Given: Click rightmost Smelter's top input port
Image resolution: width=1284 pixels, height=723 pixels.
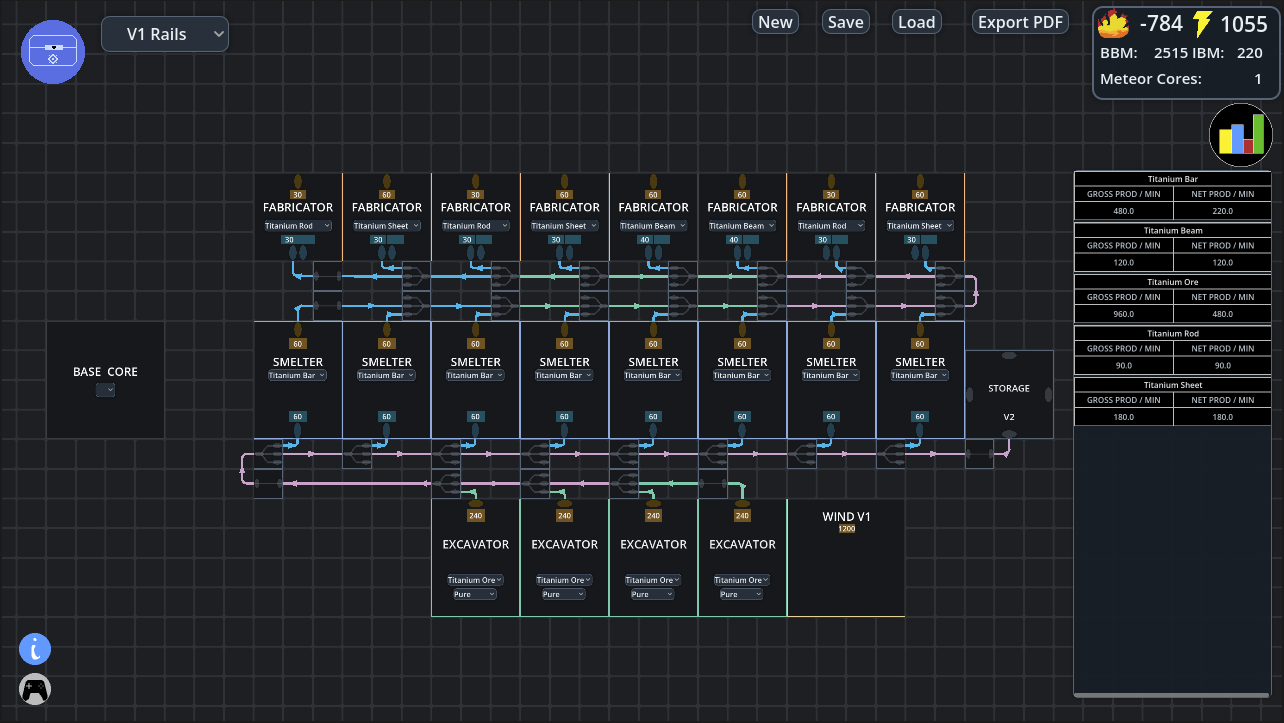Looking at the screenshot, I should pyautogui.click(x=920, y=330).
